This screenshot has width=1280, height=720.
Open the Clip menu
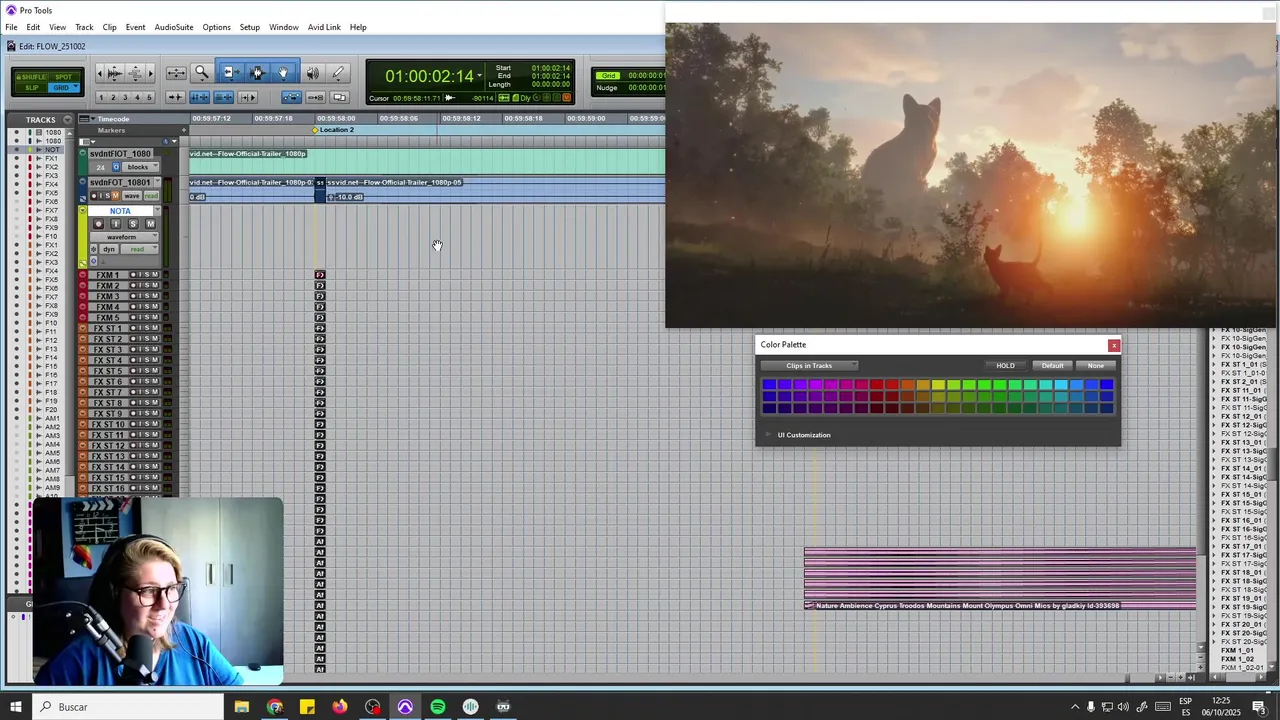click(x=109, y=27)
